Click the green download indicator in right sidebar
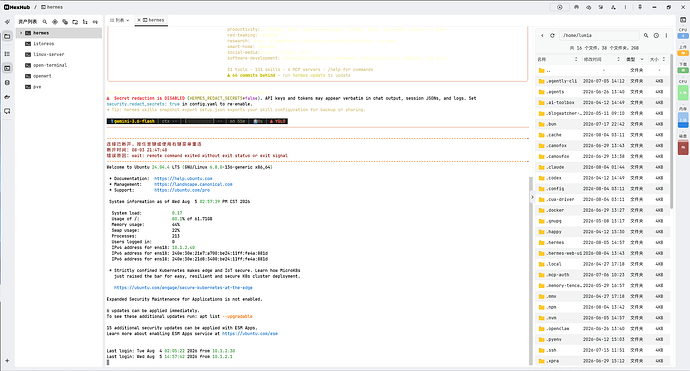The width and height of the screenshot is (690, 371). pyautogui.click(x=683, y=70)
